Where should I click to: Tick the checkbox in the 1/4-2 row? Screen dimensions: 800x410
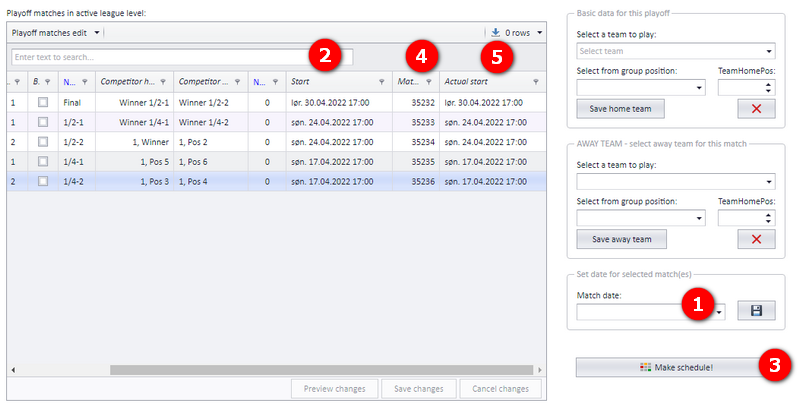coord(43,181)
